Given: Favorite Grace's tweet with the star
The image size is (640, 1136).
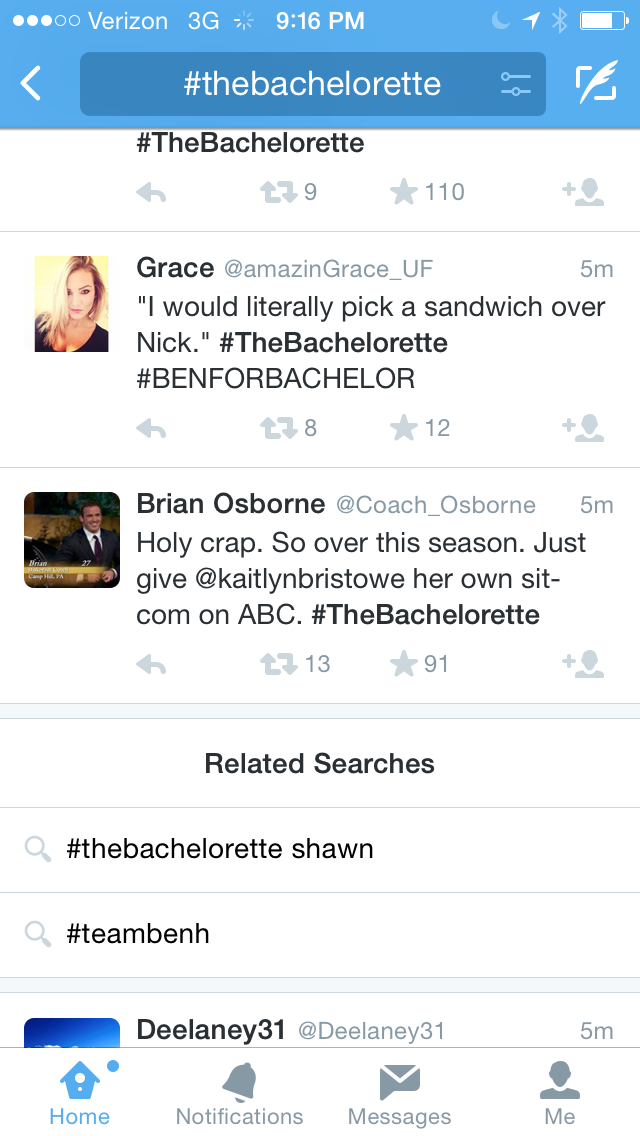Looking at the screenshot, I should click(x=404, y=429).
